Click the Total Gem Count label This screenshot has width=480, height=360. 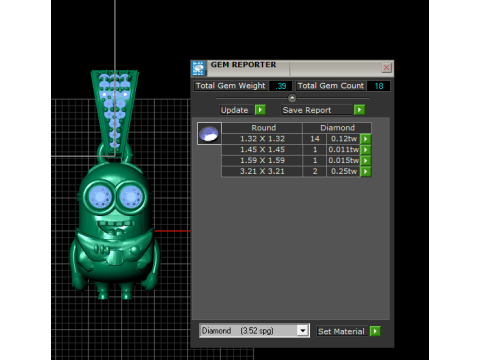(x=331, y=86)
